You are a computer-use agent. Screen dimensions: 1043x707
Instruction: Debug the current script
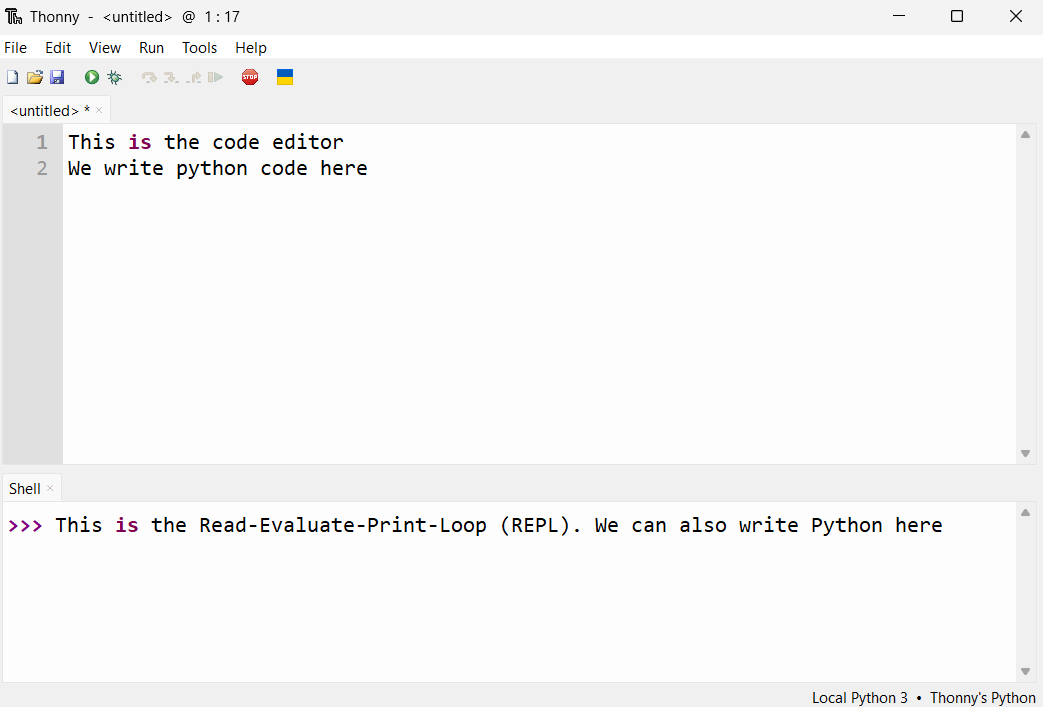point(114,77)
